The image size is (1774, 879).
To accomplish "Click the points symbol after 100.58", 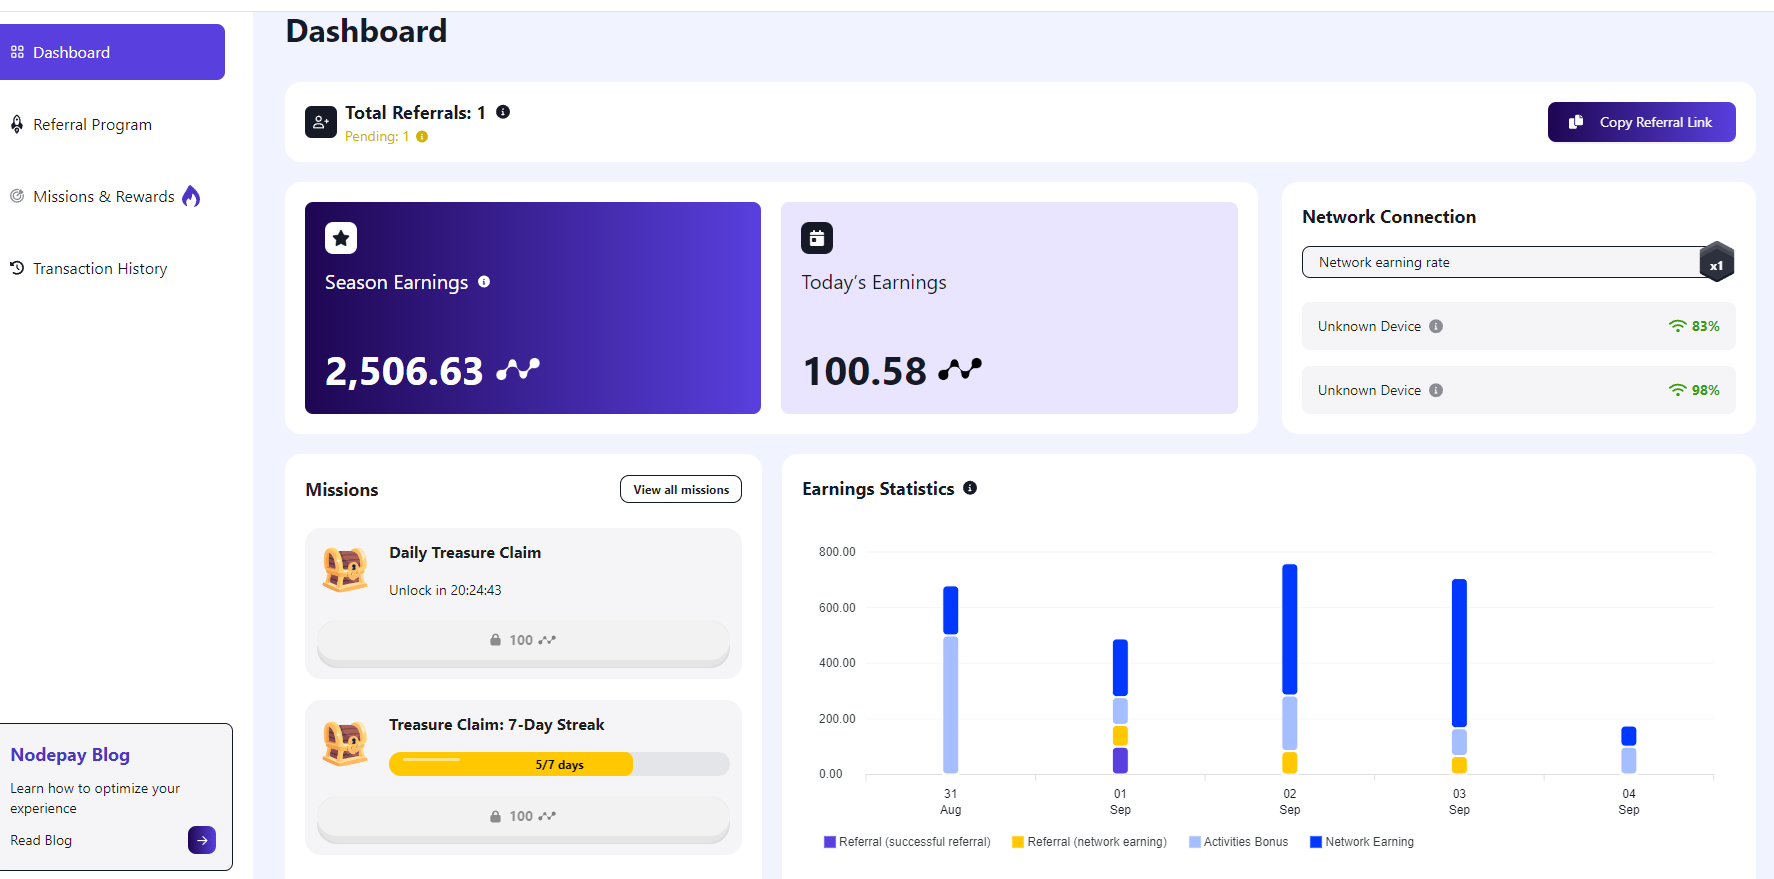I will point(960,370).
